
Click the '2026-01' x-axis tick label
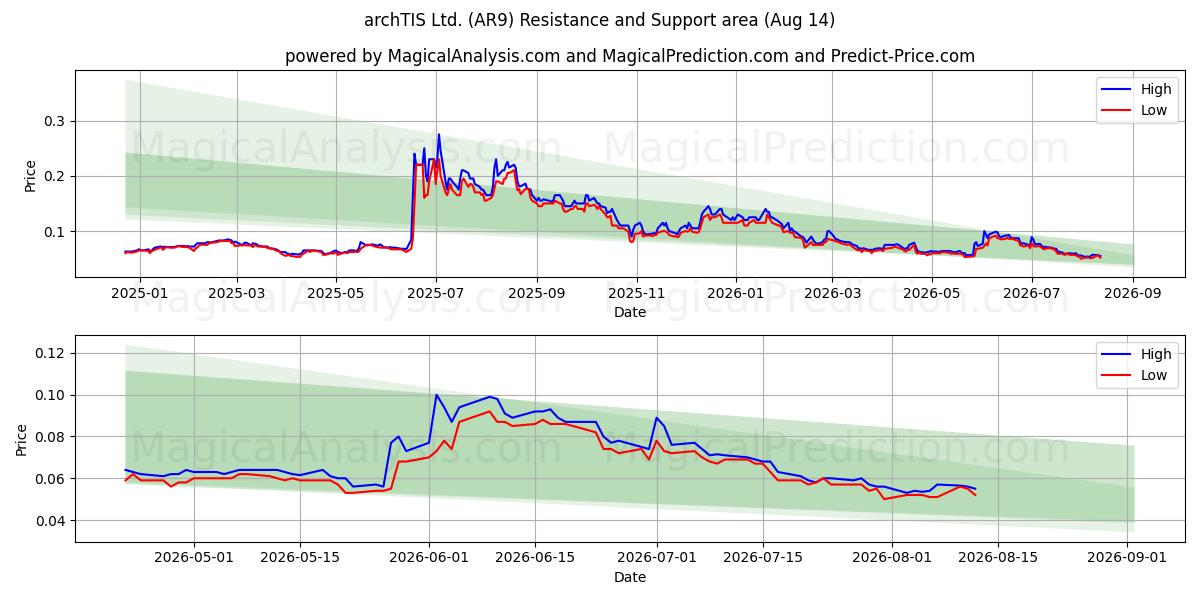click(736, 293)
